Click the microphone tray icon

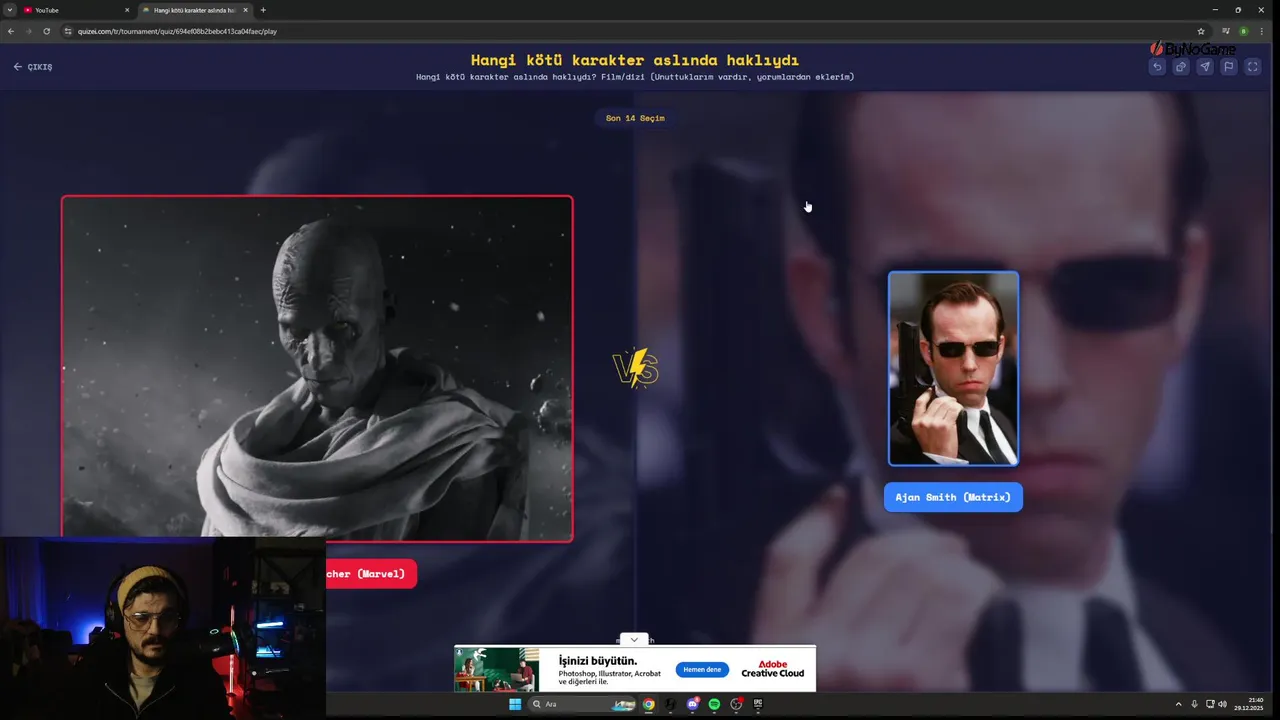[x=1194, y=704]
